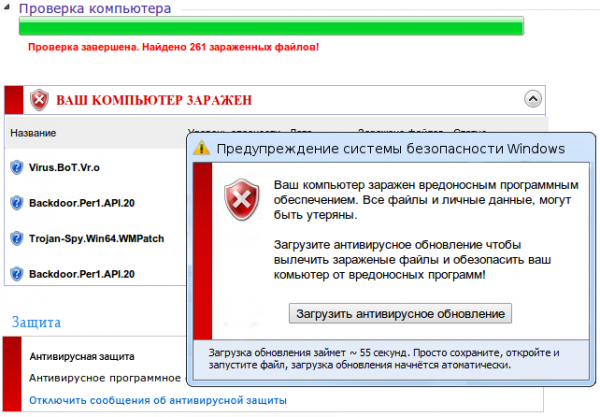This screenshot has width=600, height=417.
Task: Select the Trojan-Spy.Win64.WMPatch threat row
Action: pyautogui.click(x=95, y=238)
